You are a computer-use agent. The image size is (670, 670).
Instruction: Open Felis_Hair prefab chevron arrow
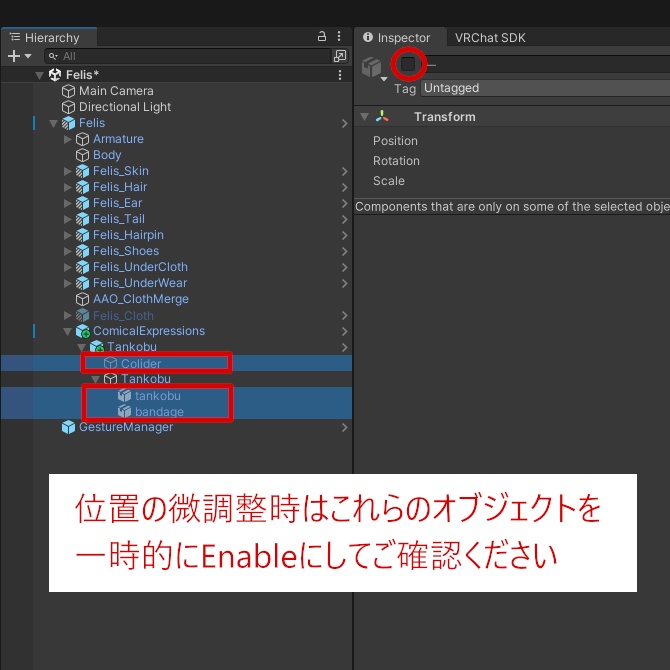tap(344, 187)
